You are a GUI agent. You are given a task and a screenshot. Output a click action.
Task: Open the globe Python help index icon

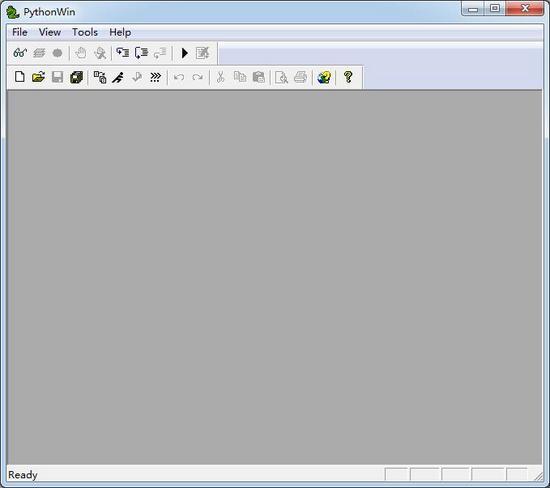point(324,77)
